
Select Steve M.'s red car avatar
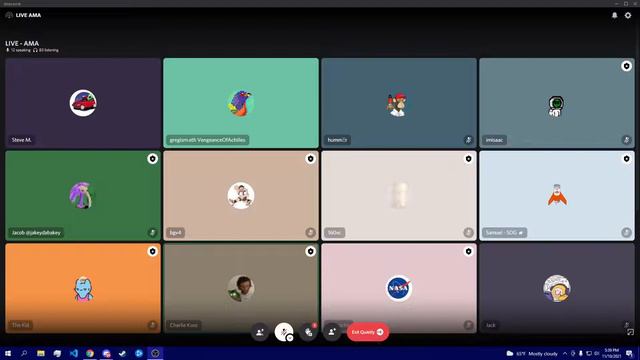click(83, 103)
